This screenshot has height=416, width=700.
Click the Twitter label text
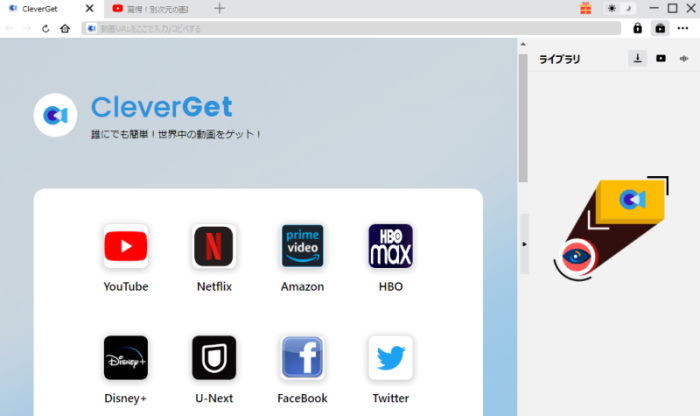coord(391,398)
